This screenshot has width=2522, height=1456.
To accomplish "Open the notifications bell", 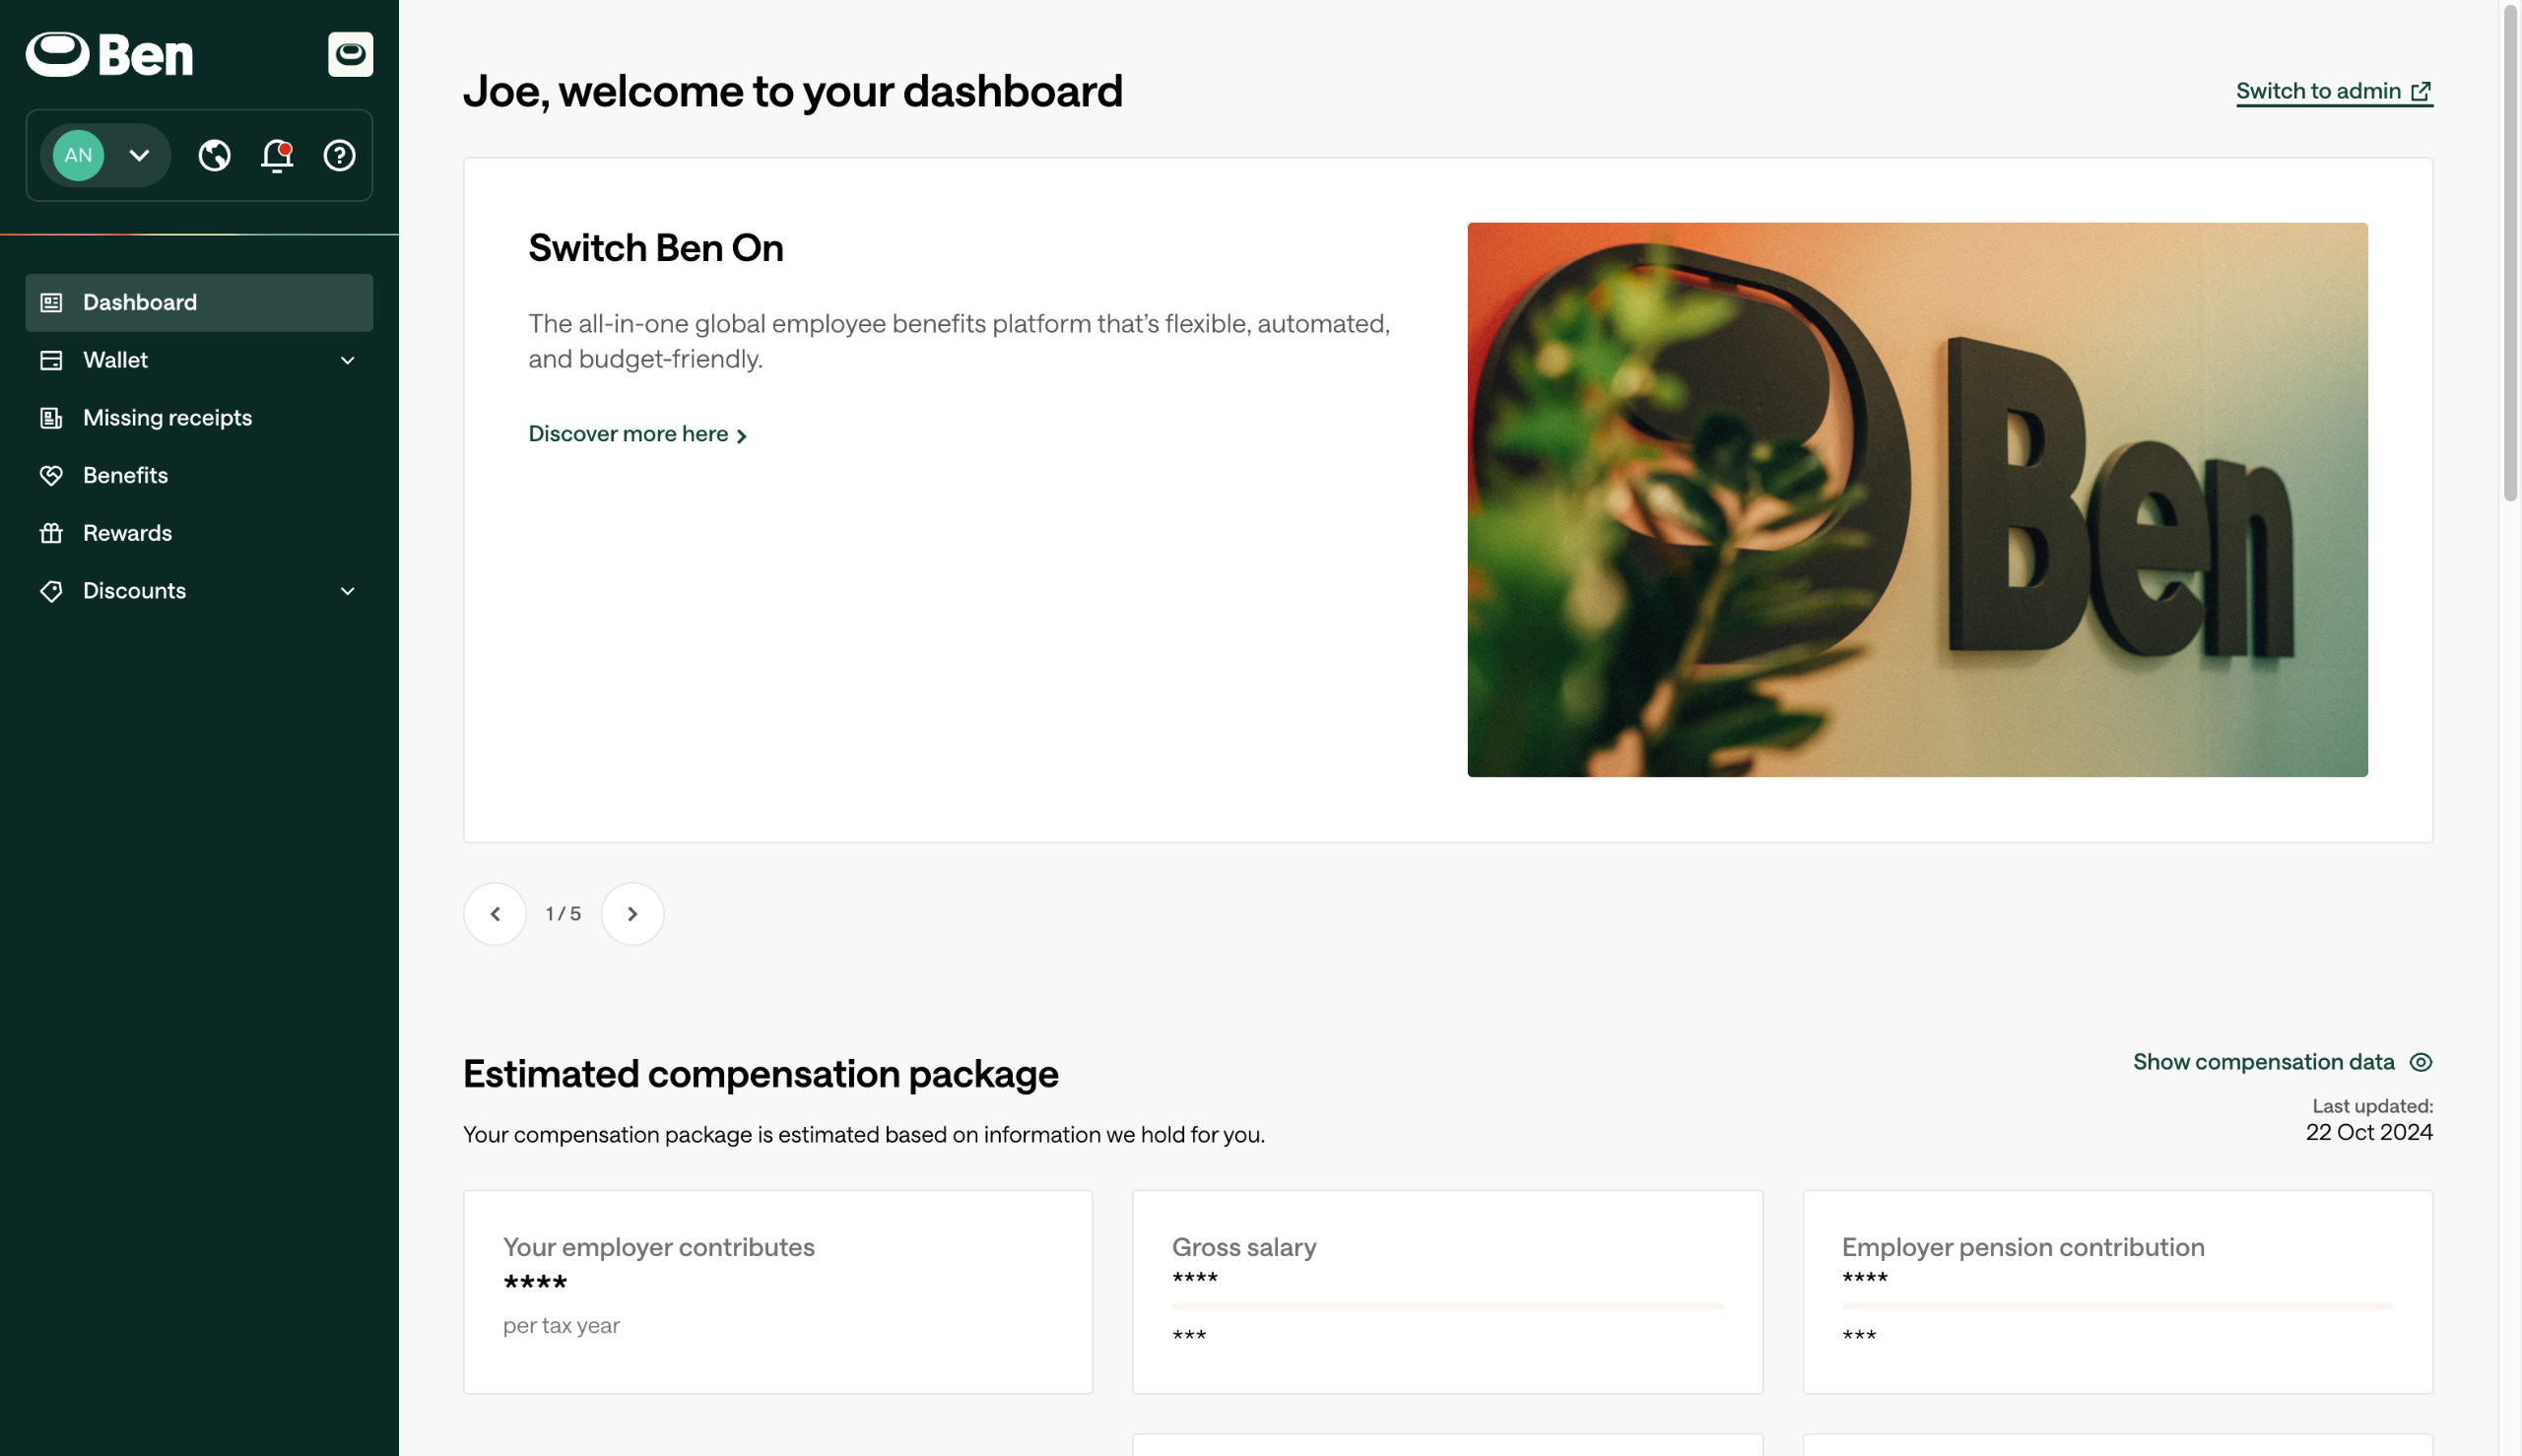I will coord(277,155).
